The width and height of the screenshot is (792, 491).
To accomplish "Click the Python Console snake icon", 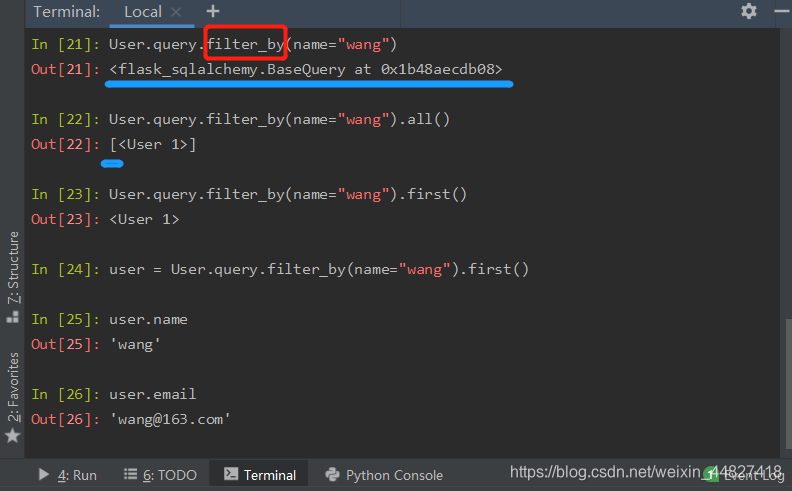I will [x=332, y=474].
